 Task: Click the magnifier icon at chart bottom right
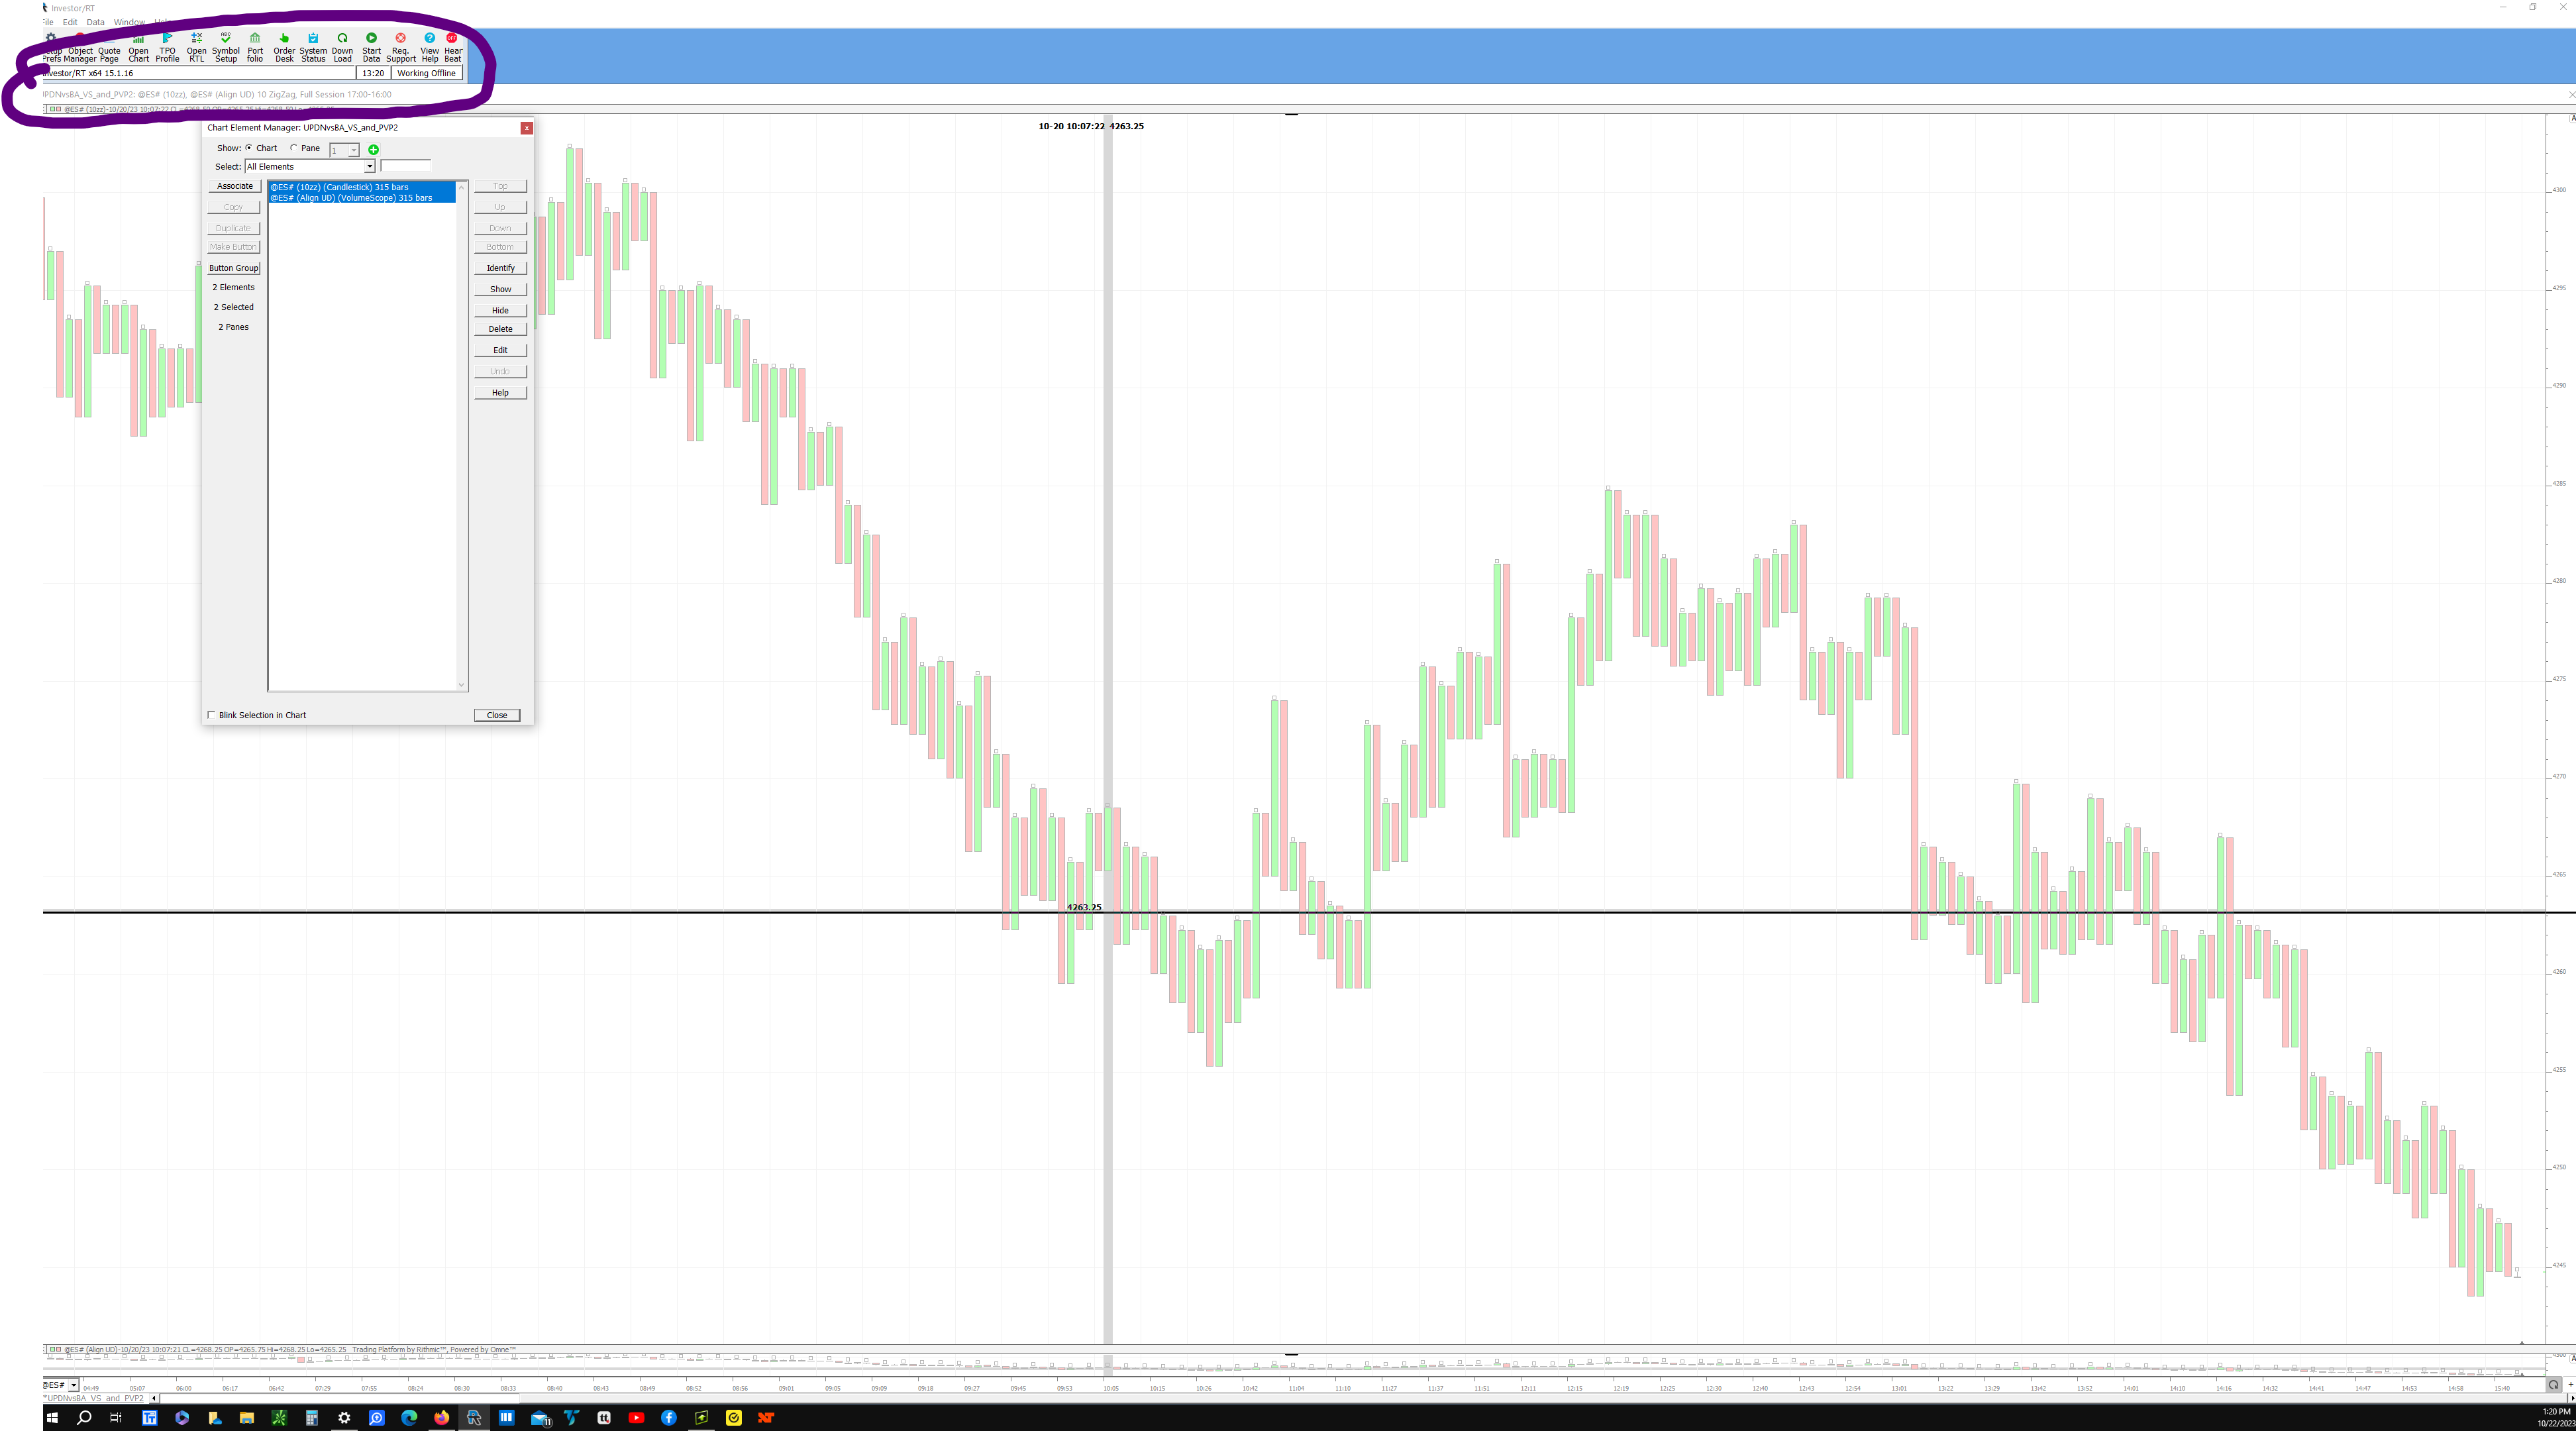tap(2553, 1385)
